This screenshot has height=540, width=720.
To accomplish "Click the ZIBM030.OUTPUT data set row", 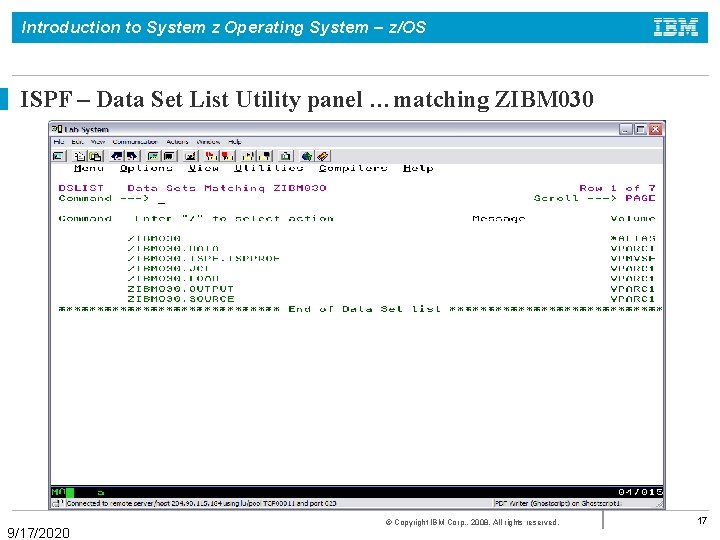I will [x=180, y=289].
